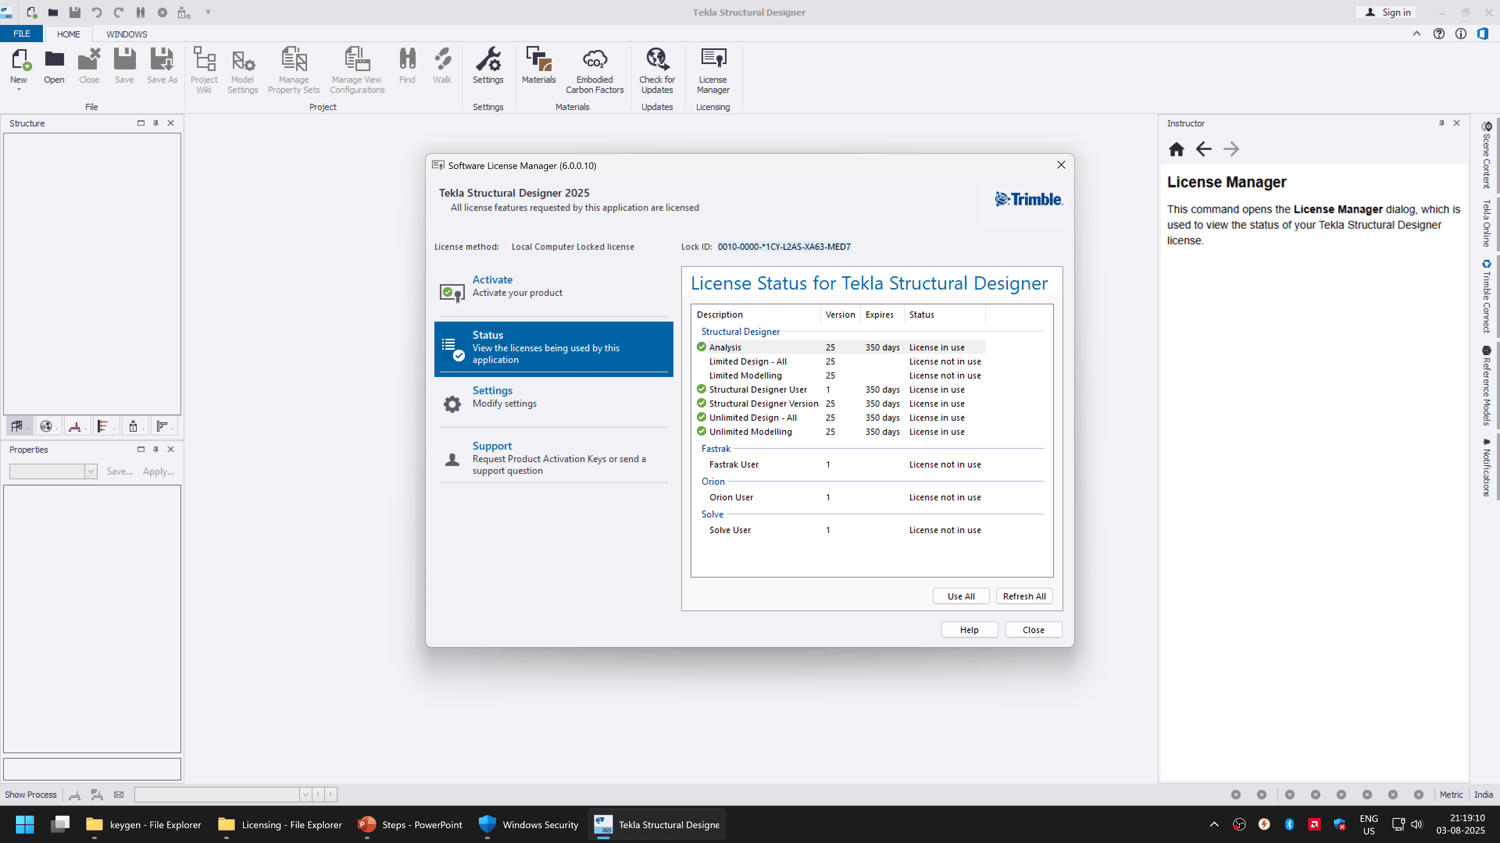Show hidden icons in the system tray

[x=1214, y=825]
